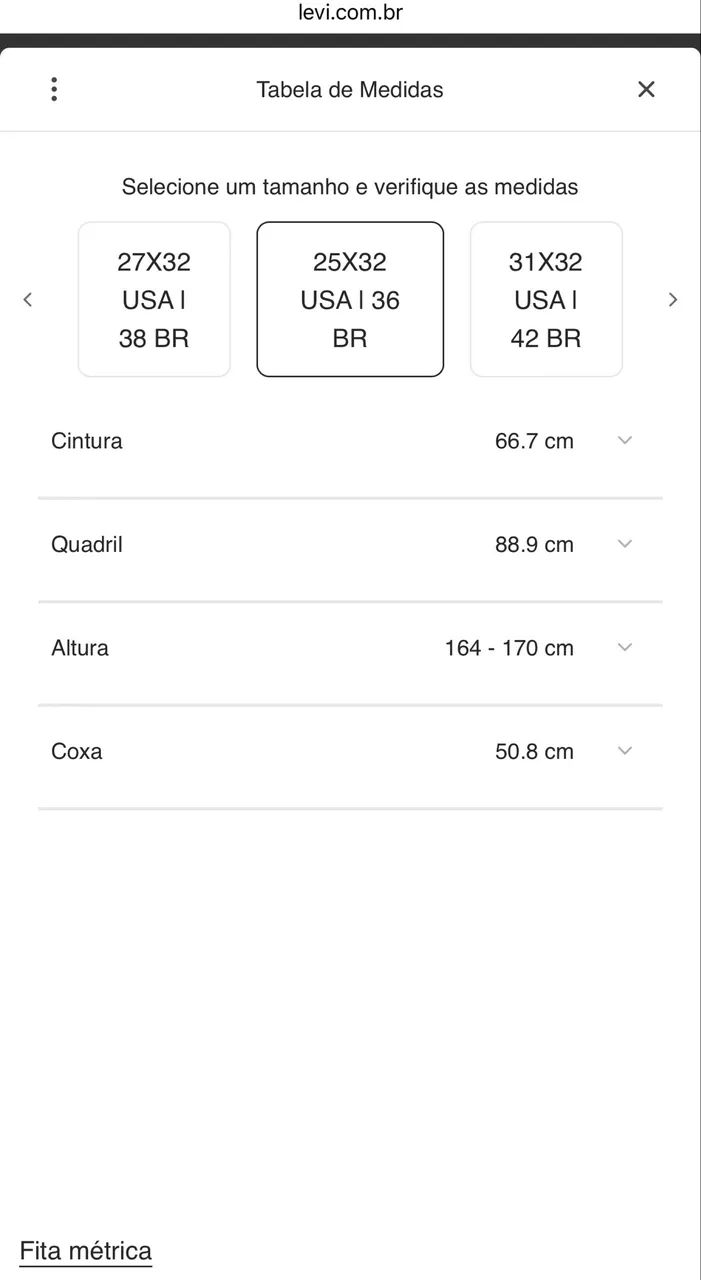Follow the Fita métrica link
Viewport: 701px width, 1280px height.
click(86, 1251)
